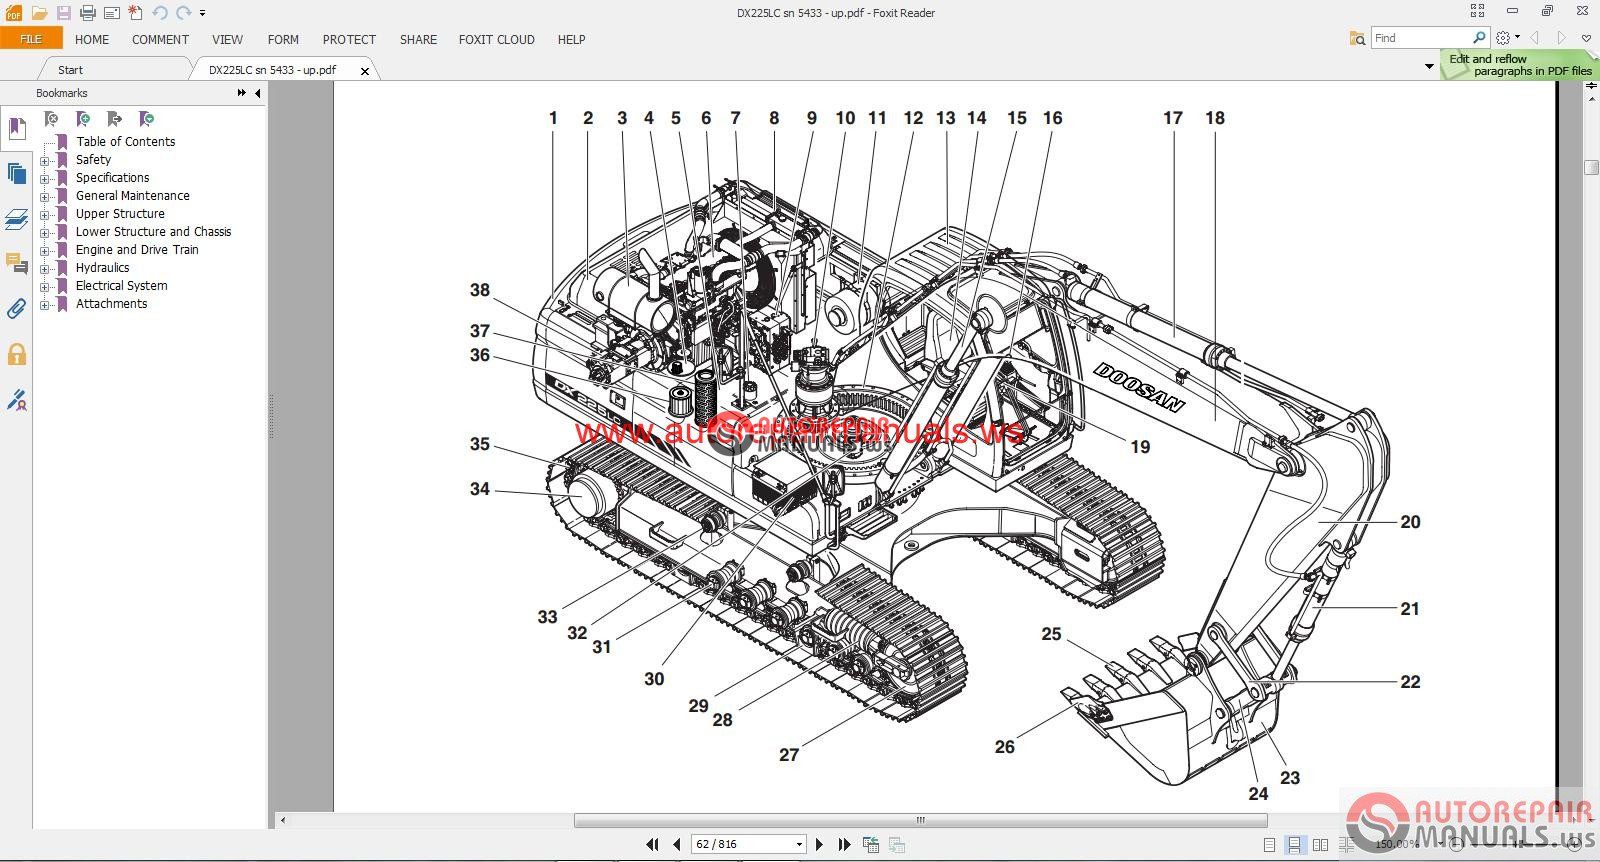The height and width of the screenshot is (862, 1600).
Task: Open the Pages thumbnails panel icon
Action: point(16,173)
